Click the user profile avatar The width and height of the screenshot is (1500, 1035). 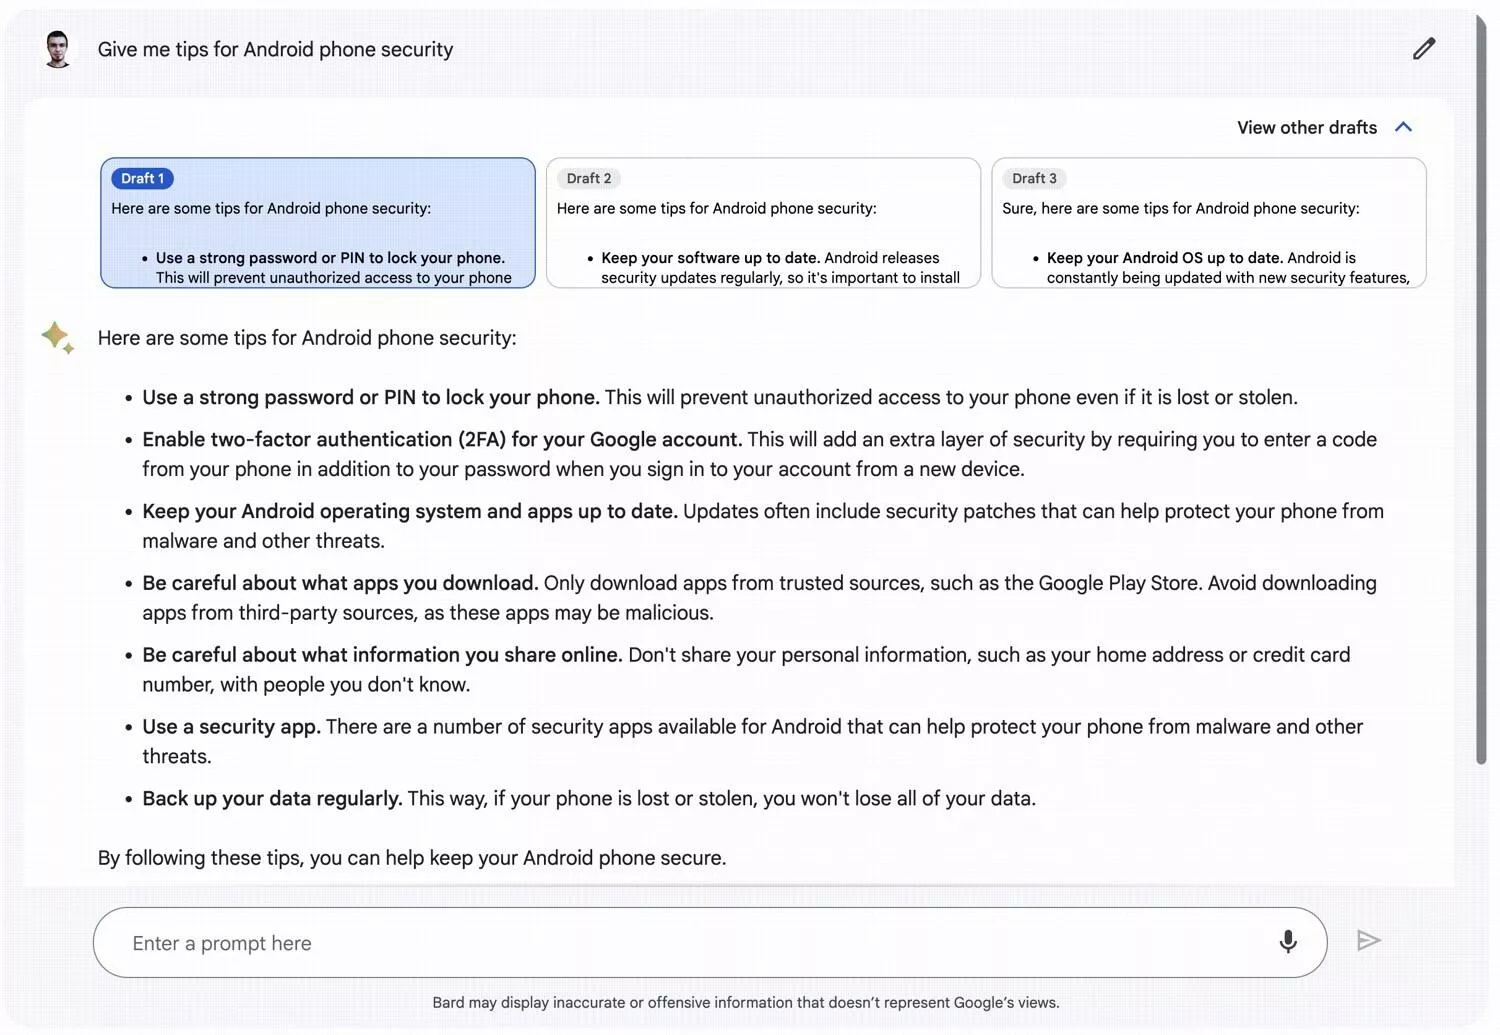point(58,48)
